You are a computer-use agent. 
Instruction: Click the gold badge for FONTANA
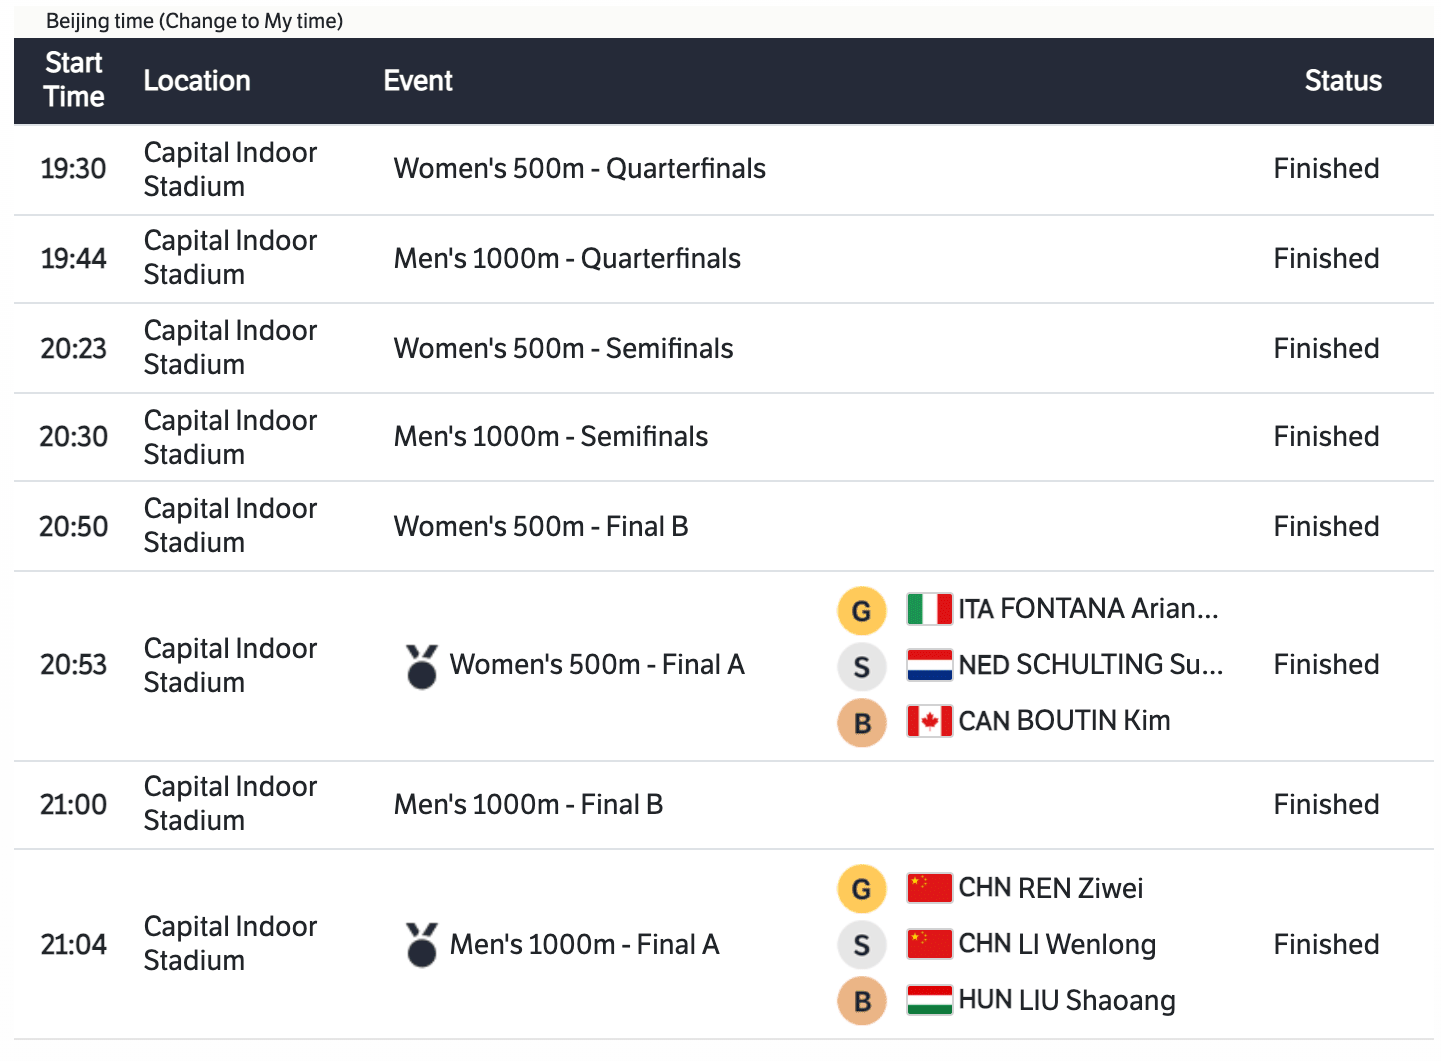[x=861, y=610]
